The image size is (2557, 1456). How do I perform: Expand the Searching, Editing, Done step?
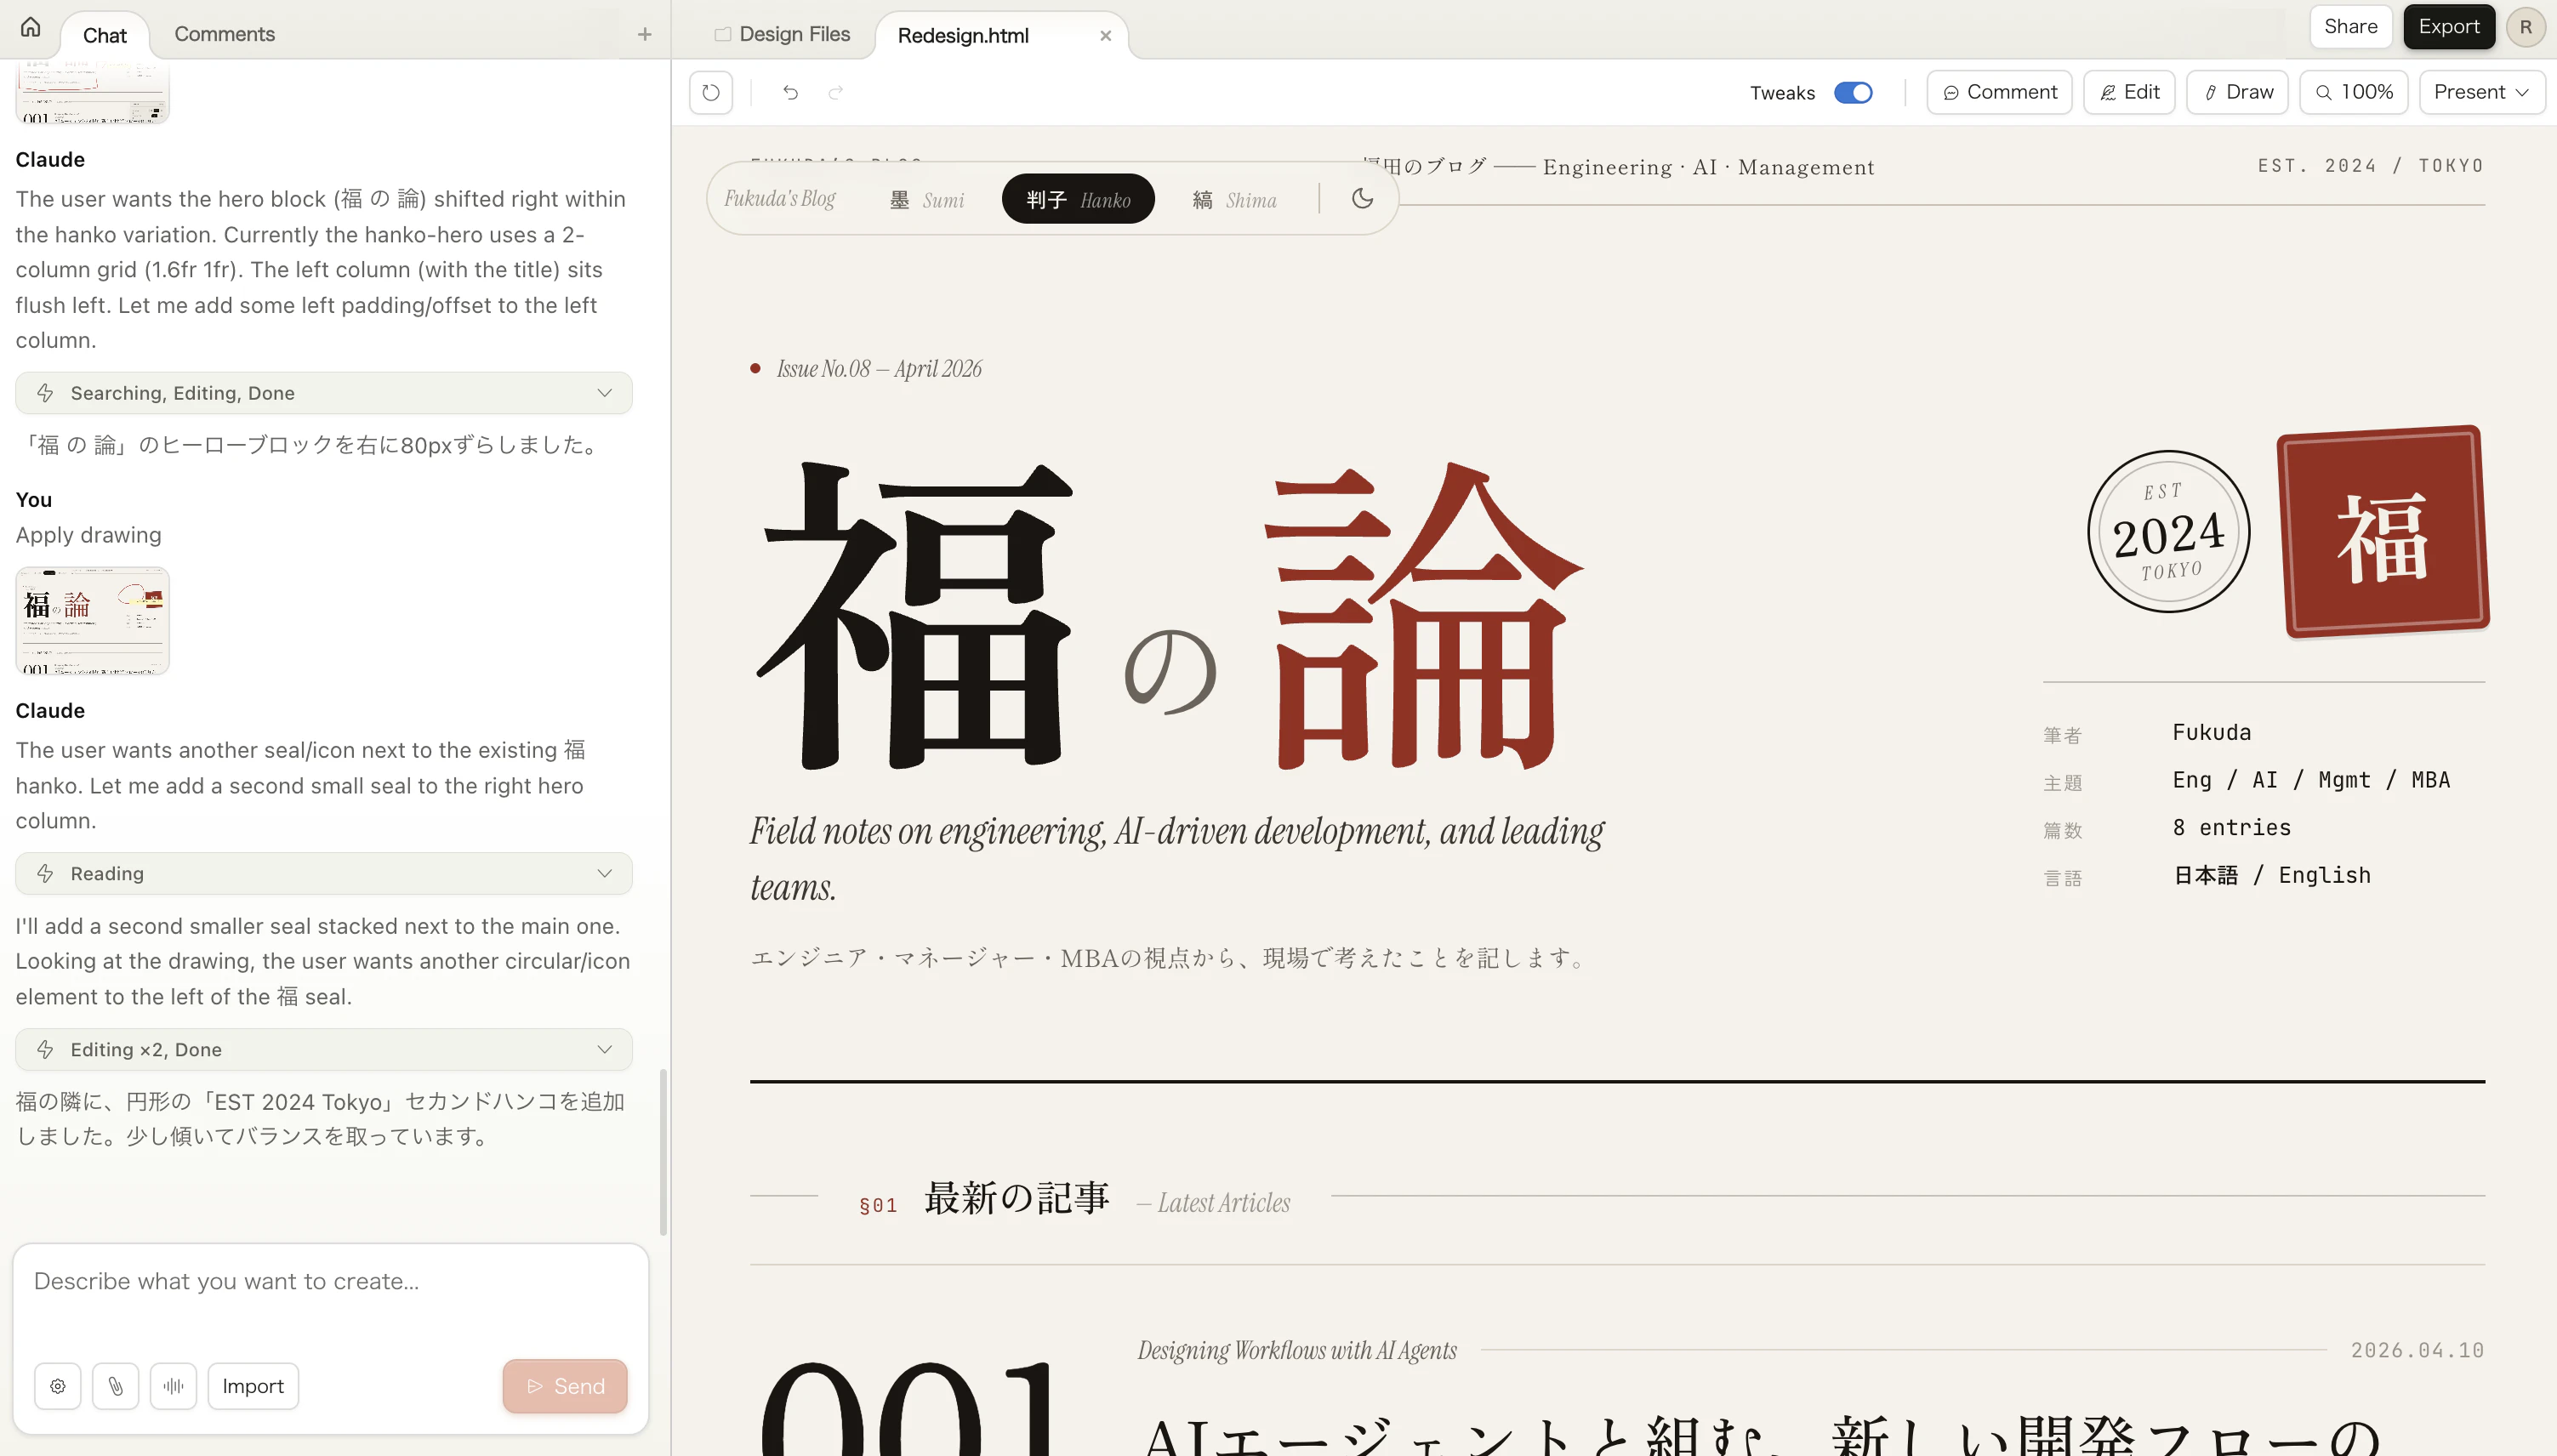(x=323, y=393)
